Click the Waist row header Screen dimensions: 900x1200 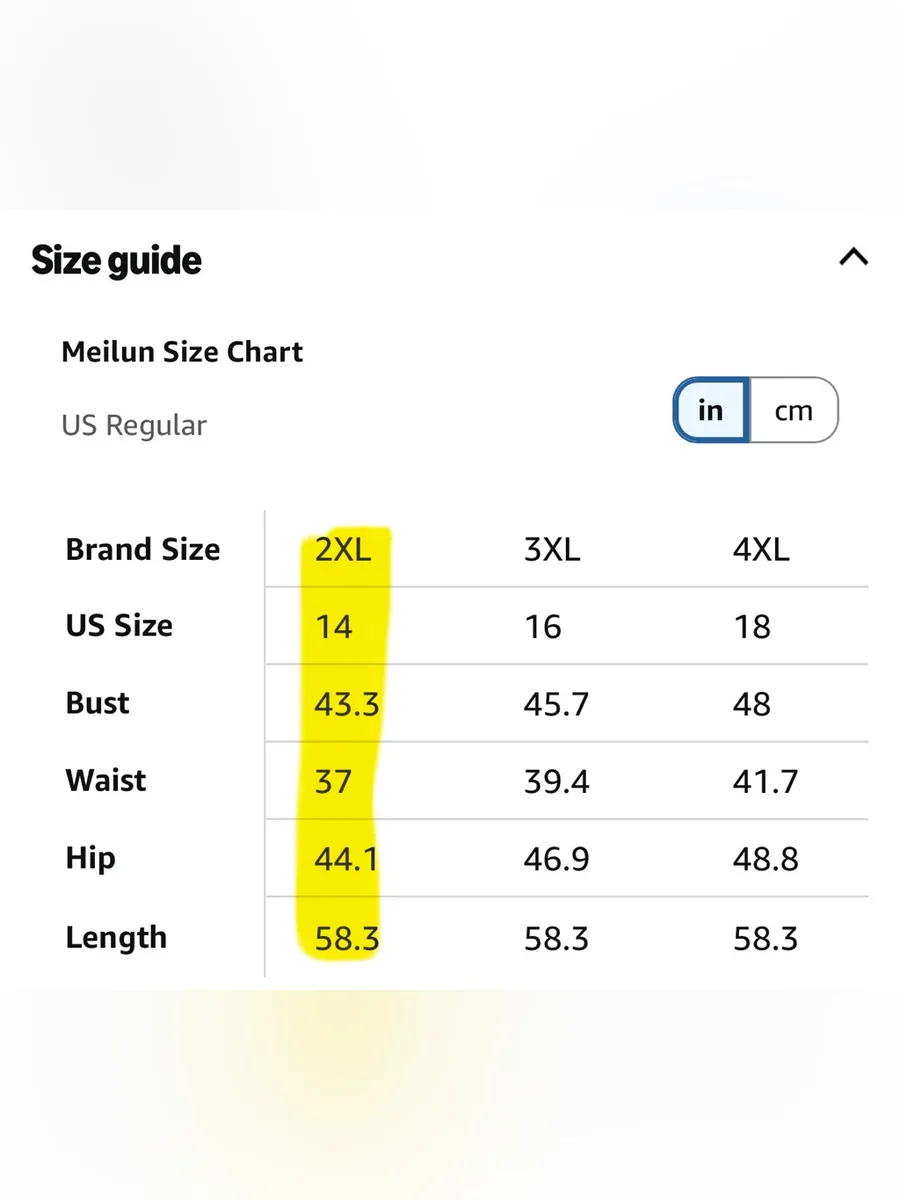coord(106,780)
